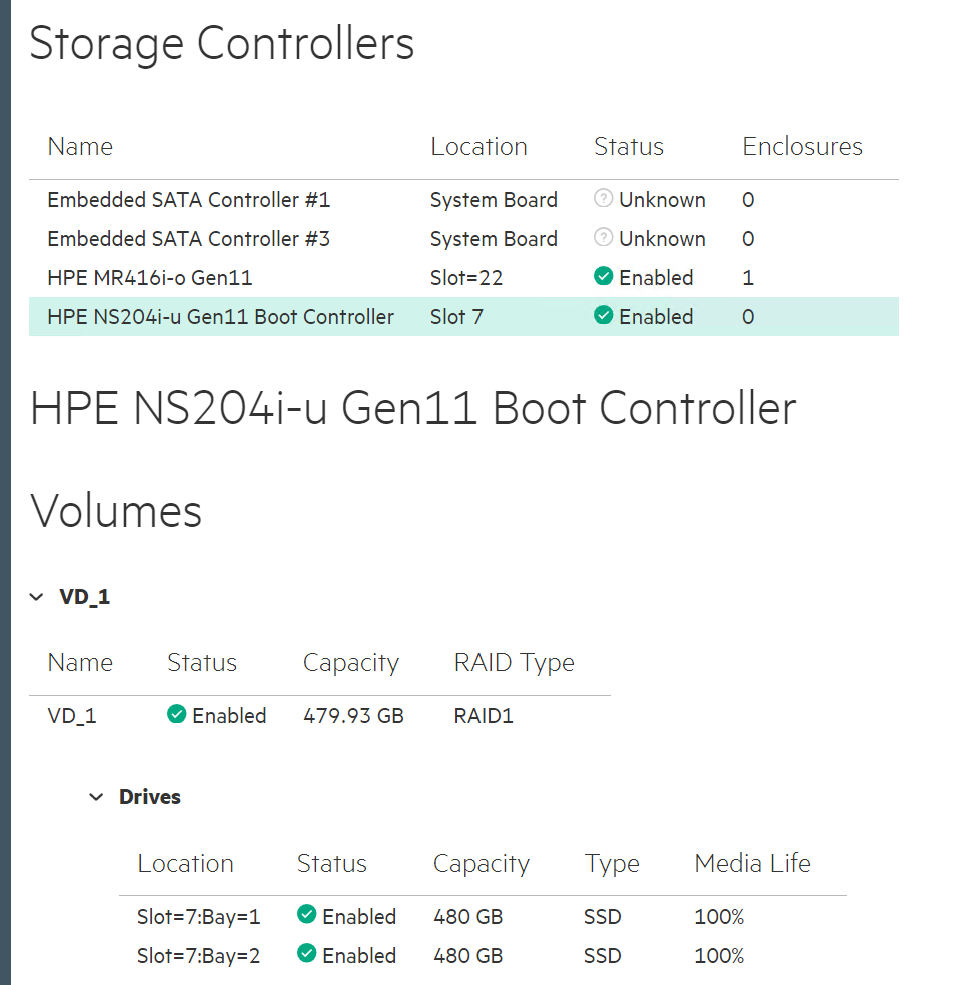
Task: Click the Media Life column header
Action: pyautogui.click(x=752, y=863)
